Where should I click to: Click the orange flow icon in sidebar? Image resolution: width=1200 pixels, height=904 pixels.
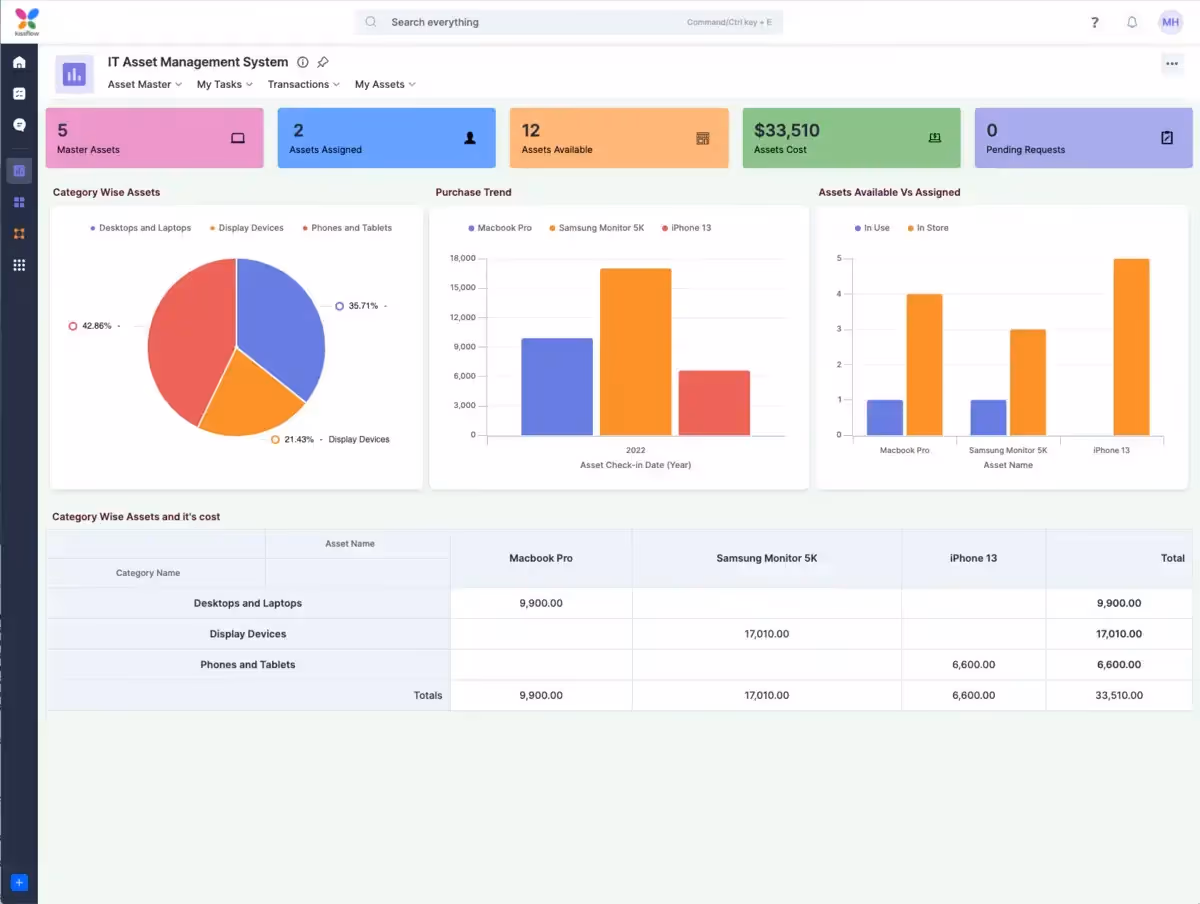18,233
